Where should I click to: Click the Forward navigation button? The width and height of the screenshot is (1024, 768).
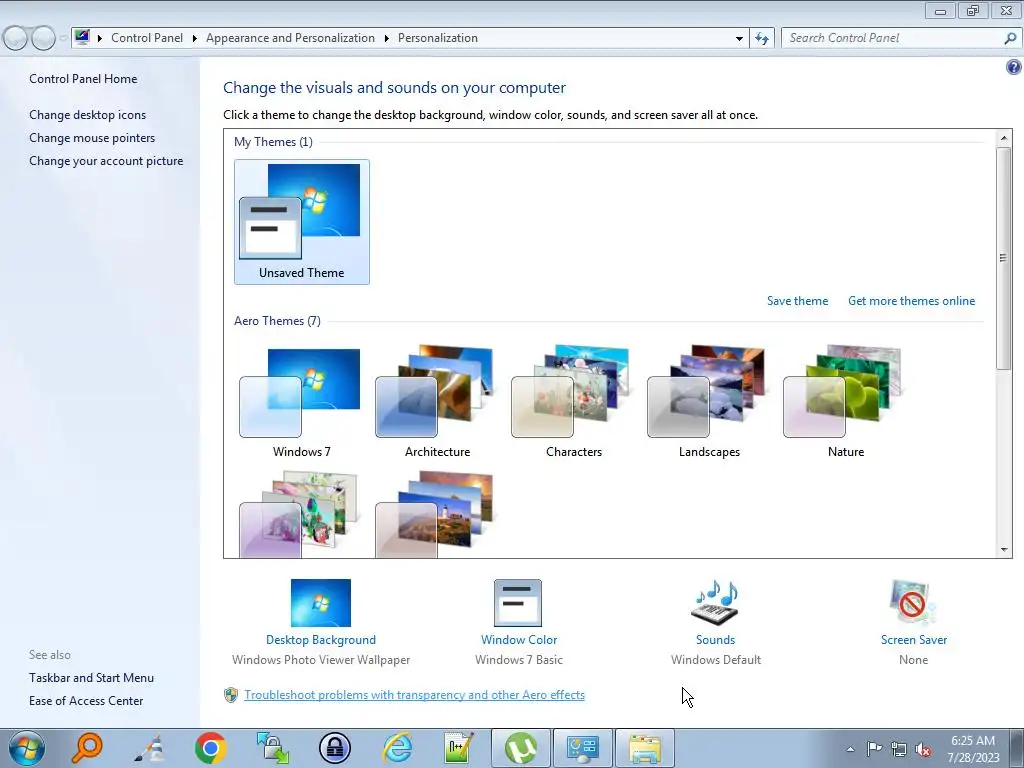point(43,39)
